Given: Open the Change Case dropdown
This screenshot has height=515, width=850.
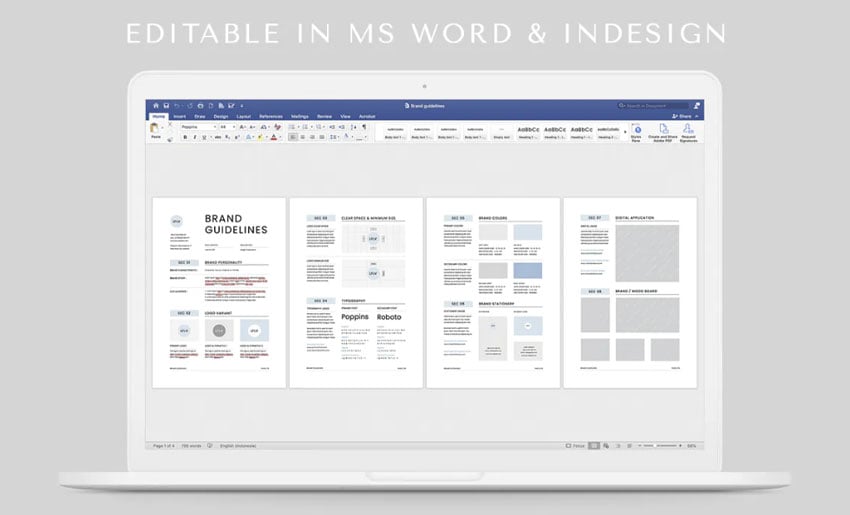Looking at the screenshot, I should pos(265,127).
